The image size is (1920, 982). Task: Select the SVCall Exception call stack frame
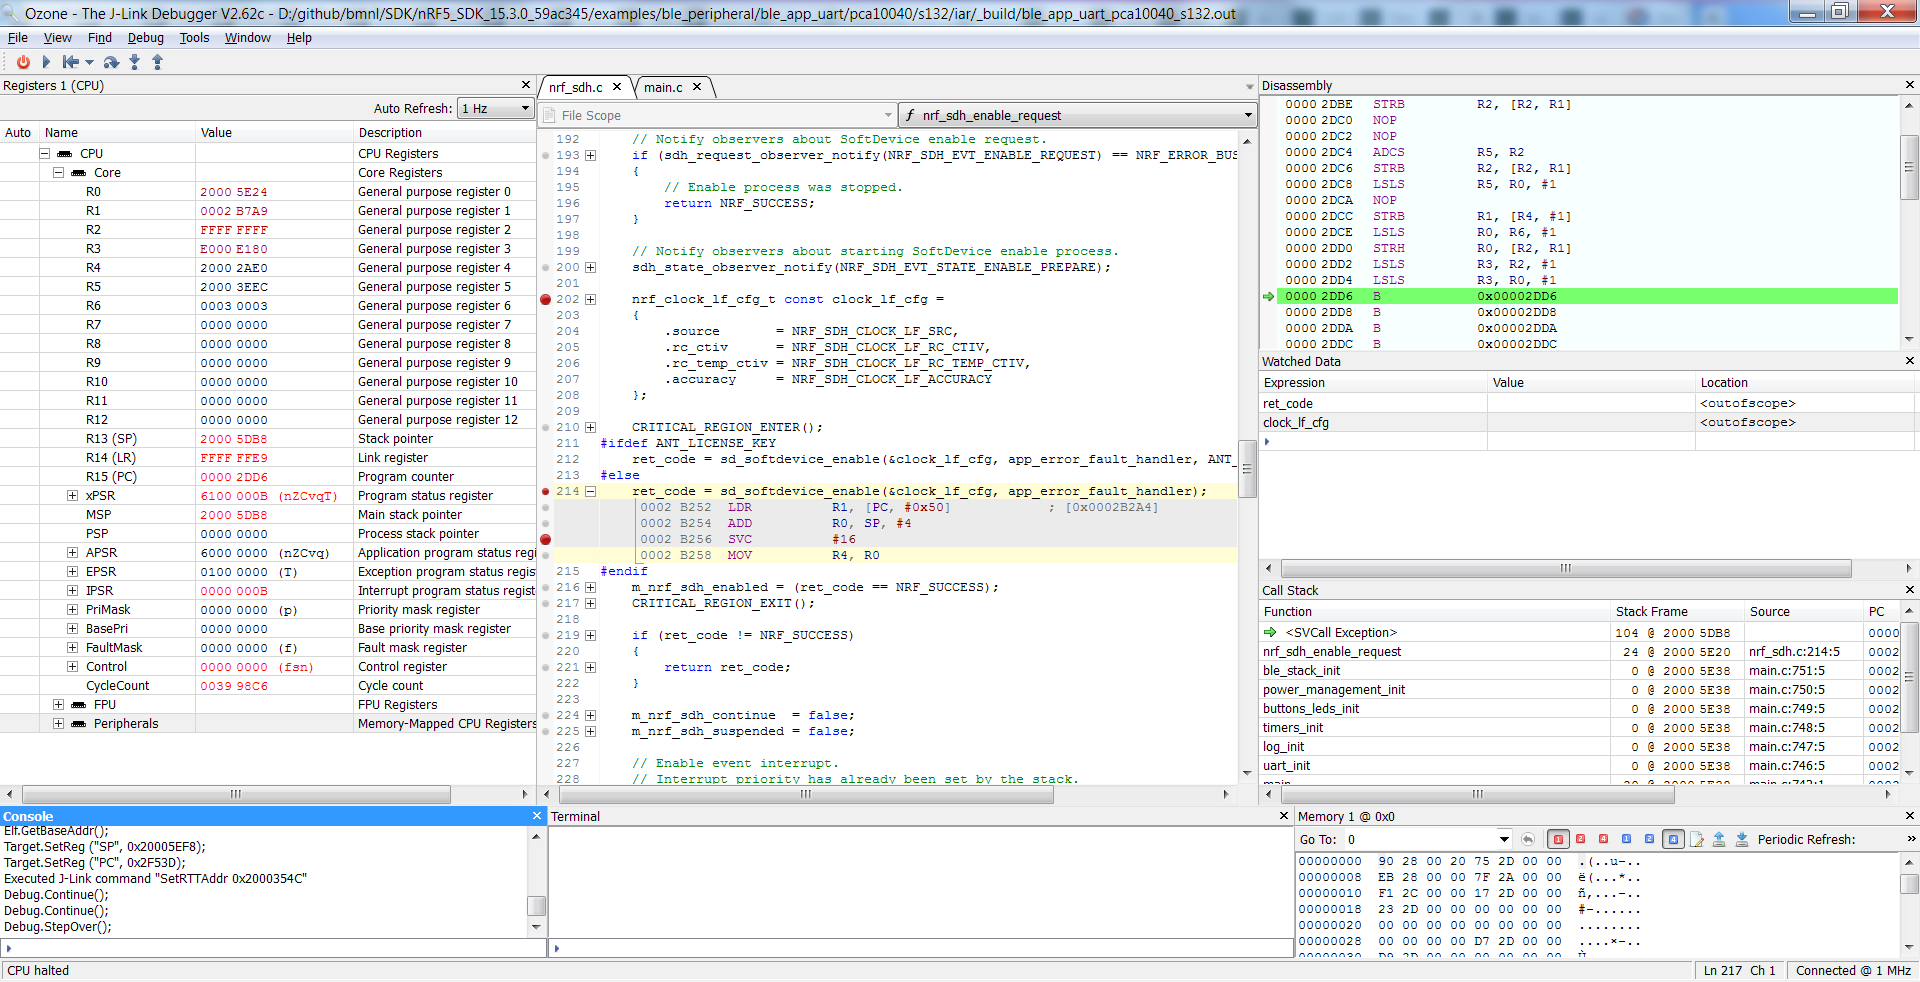click(1340, 633)
